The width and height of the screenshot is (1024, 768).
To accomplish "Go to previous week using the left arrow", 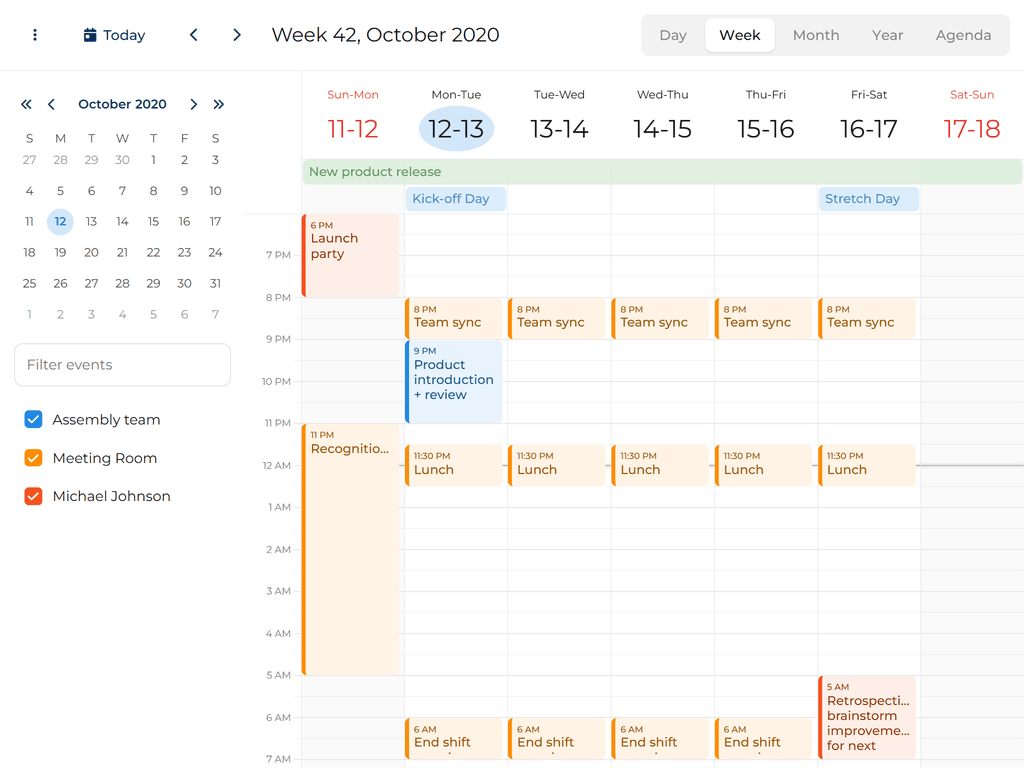I will coord(194,35).
